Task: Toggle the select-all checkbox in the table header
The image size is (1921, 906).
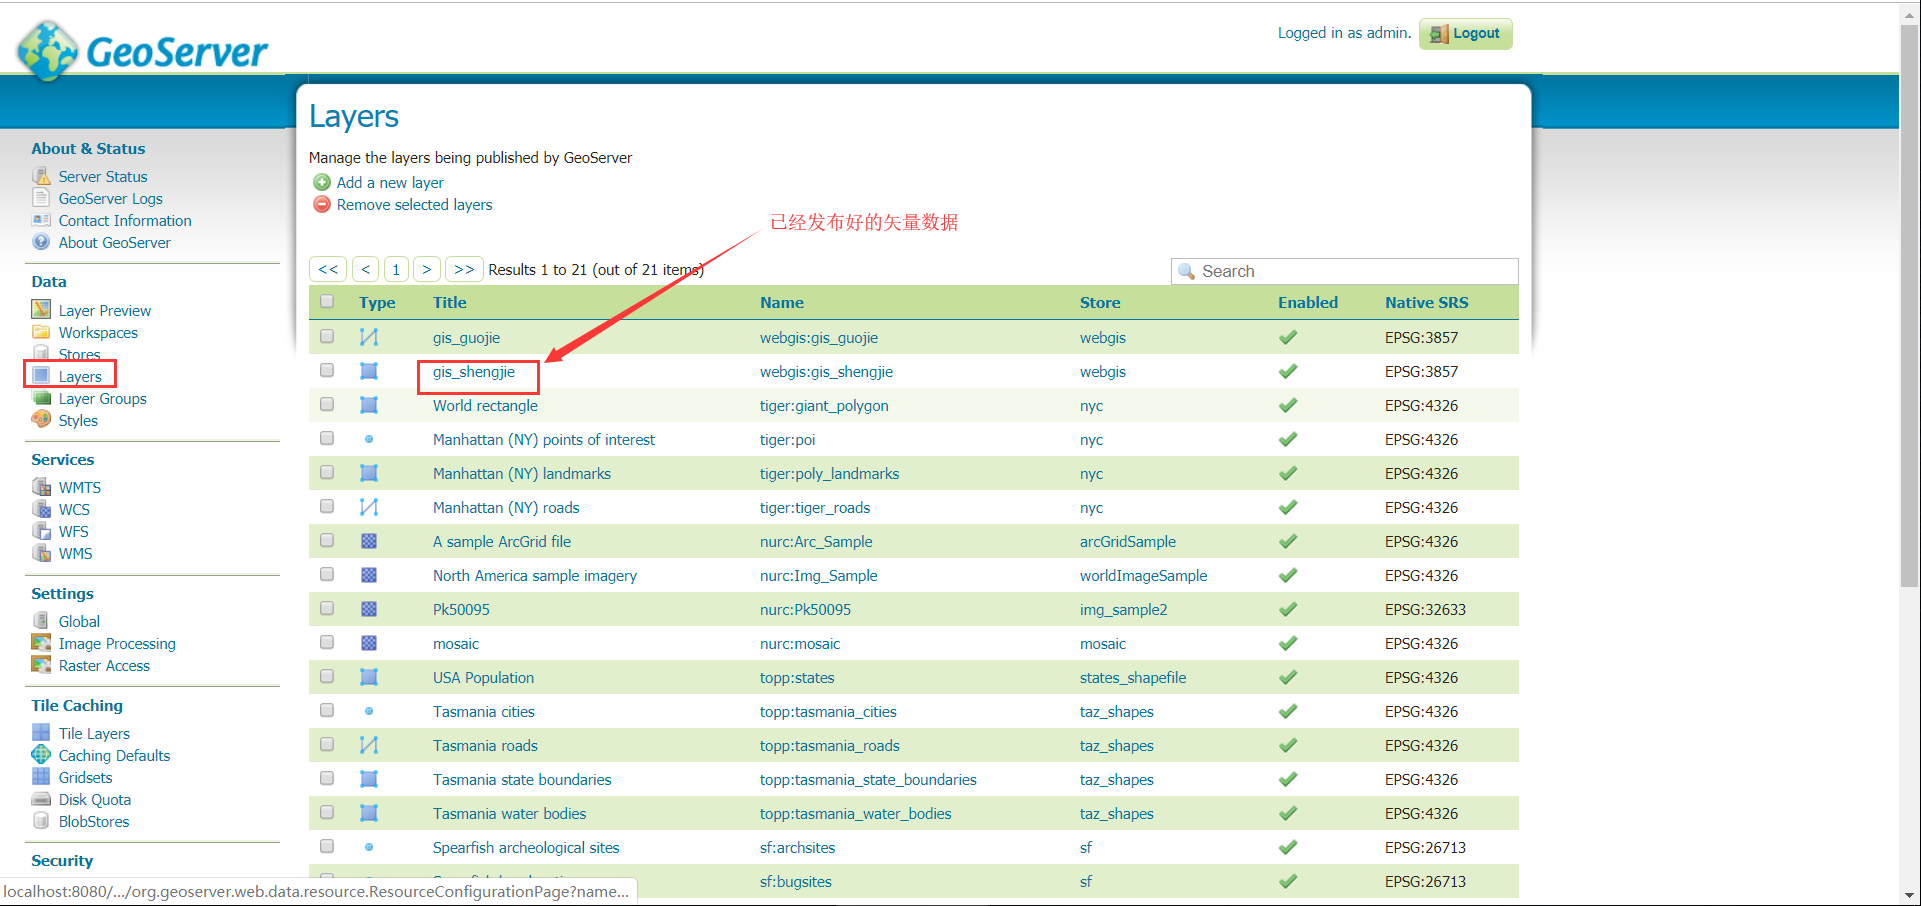Action: pos(327,301)
